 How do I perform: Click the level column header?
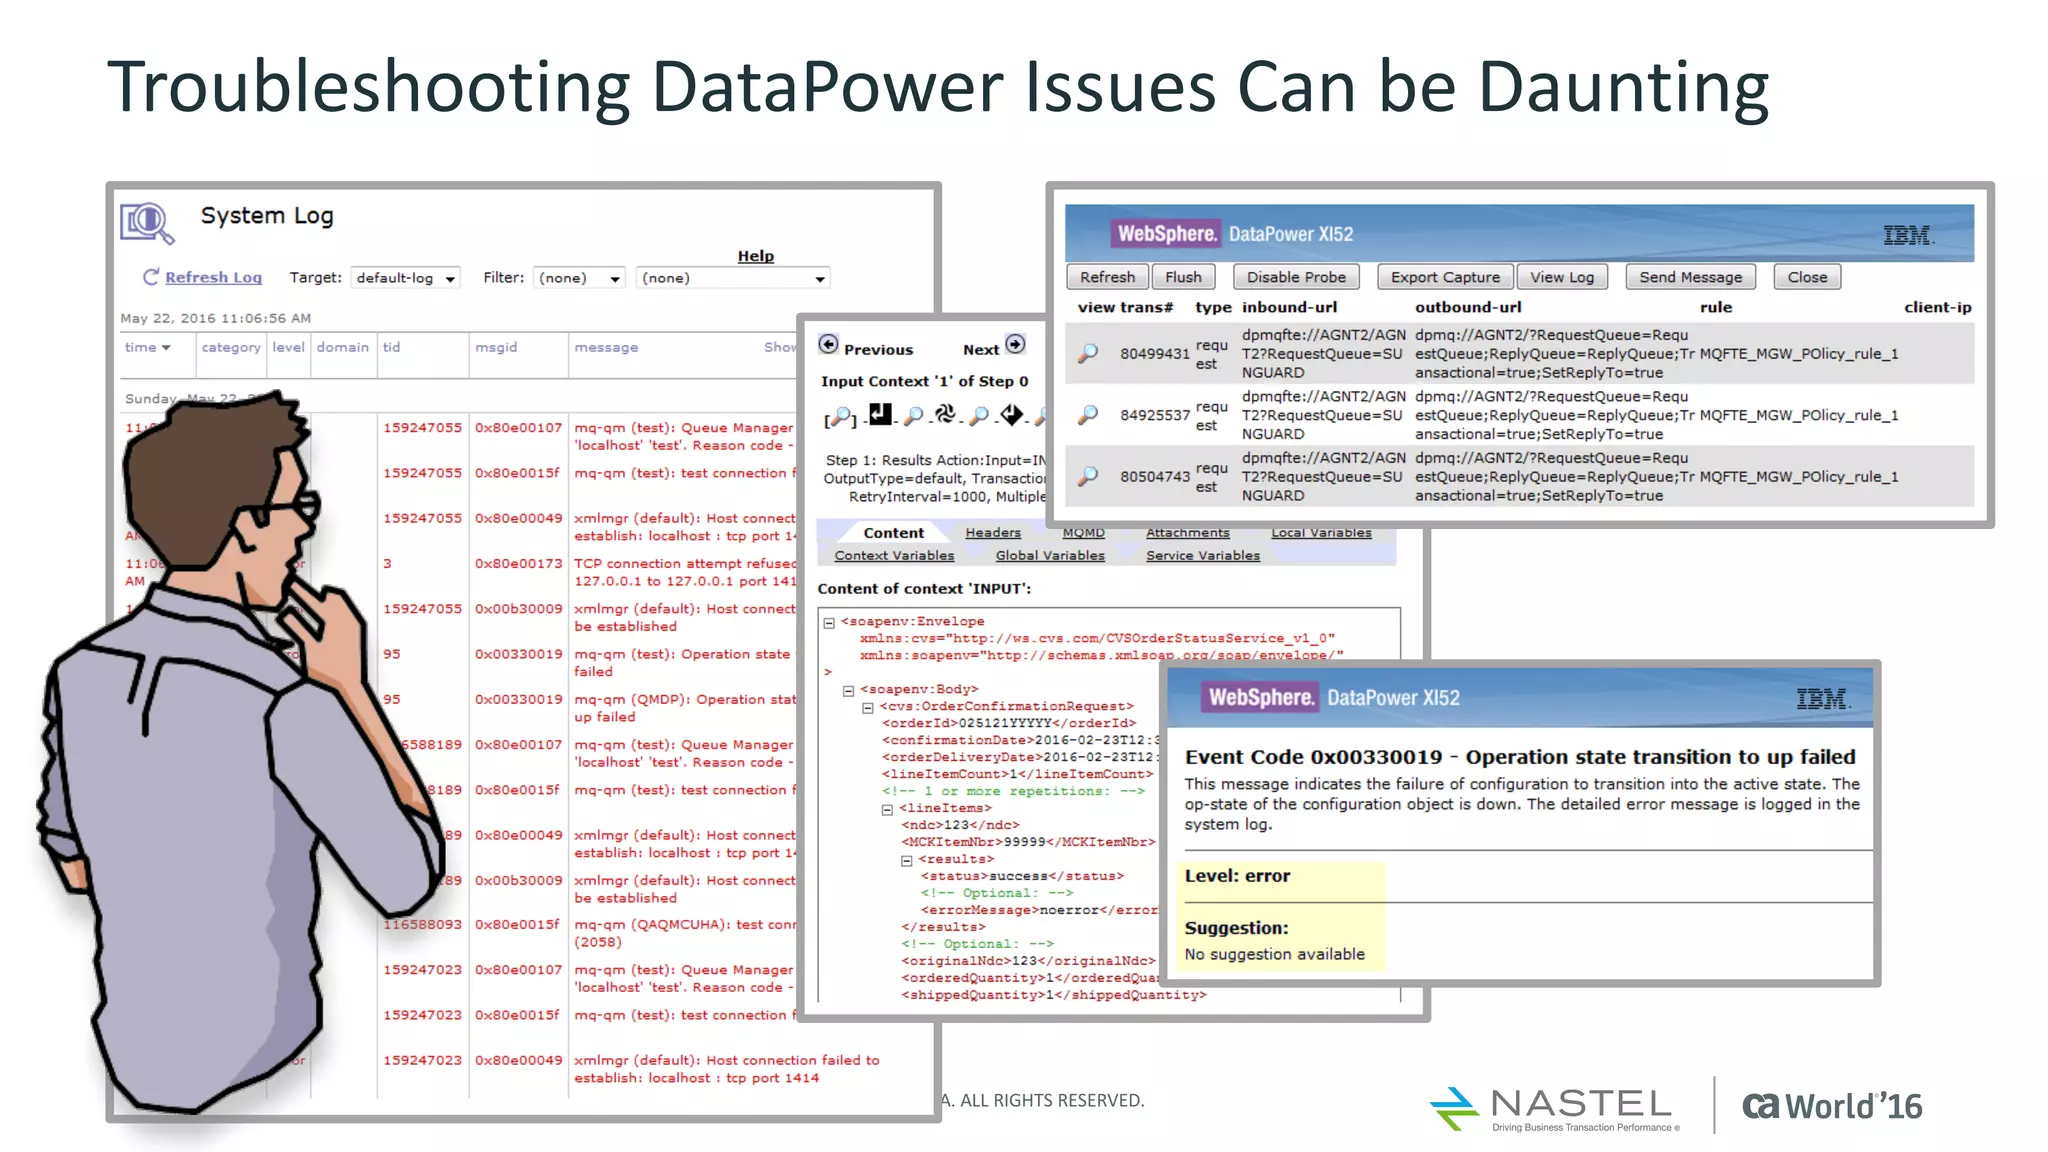pyautogui.click(x=288, y=347)
